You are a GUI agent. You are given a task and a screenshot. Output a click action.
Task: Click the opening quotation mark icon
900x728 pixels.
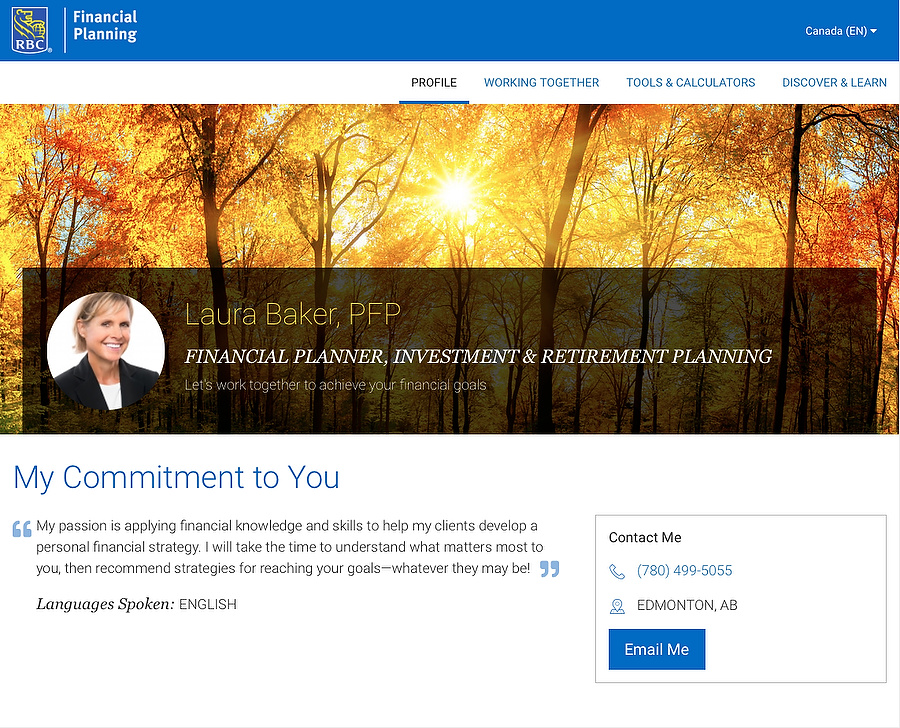click(22, 529)
